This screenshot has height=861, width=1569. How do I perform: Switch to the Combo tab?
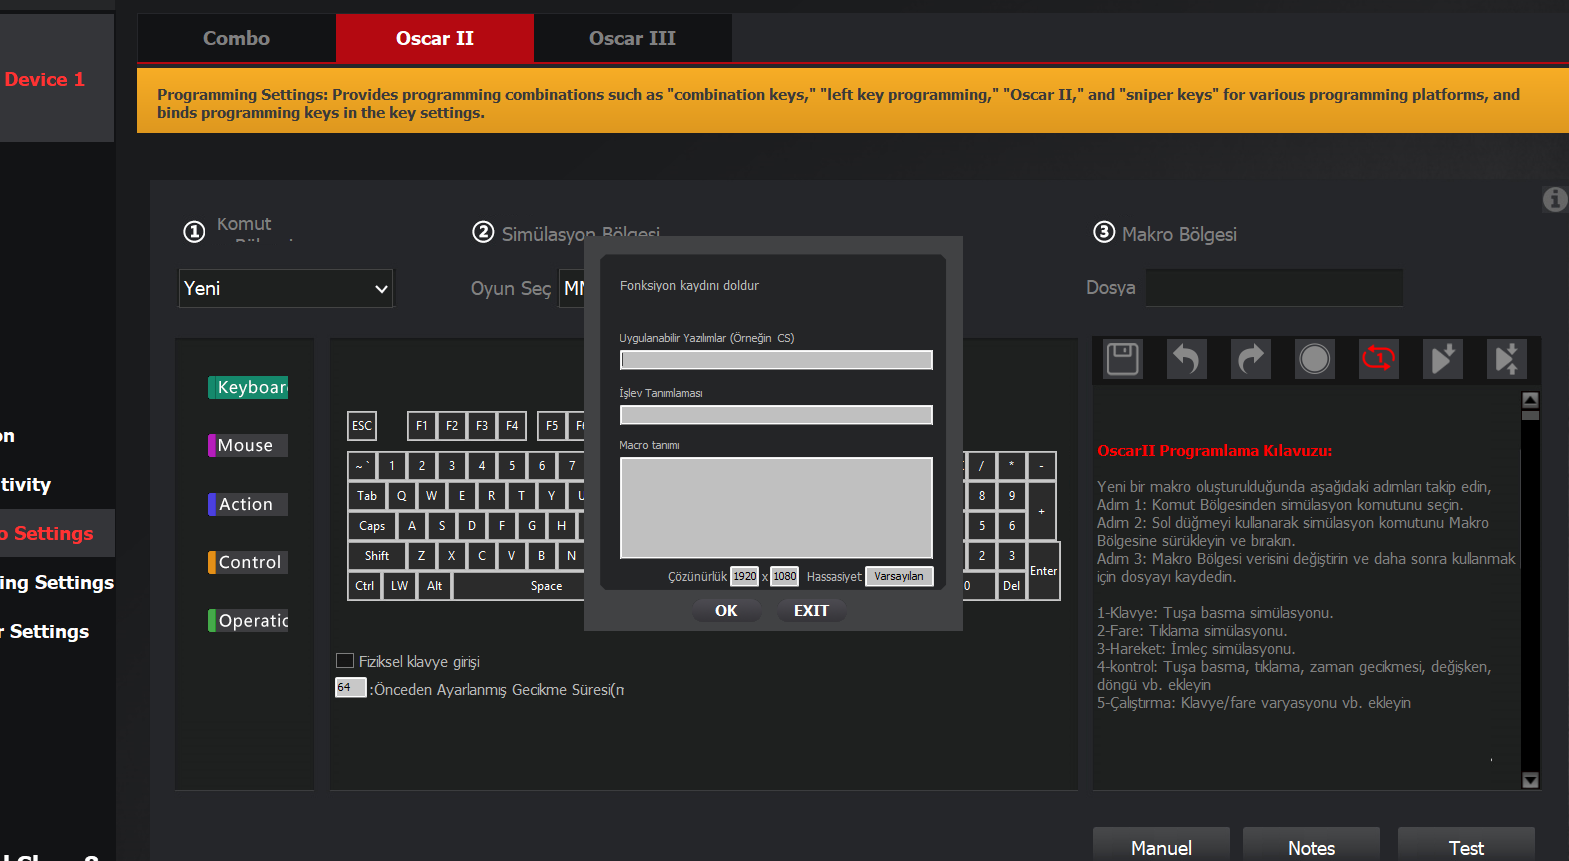[x=236, y=38]
